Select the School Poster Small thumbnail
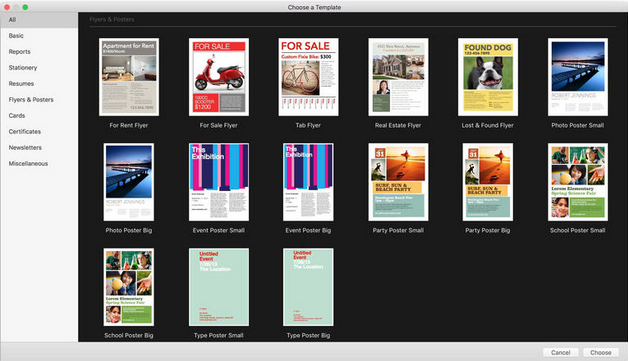 coord(578,182)
